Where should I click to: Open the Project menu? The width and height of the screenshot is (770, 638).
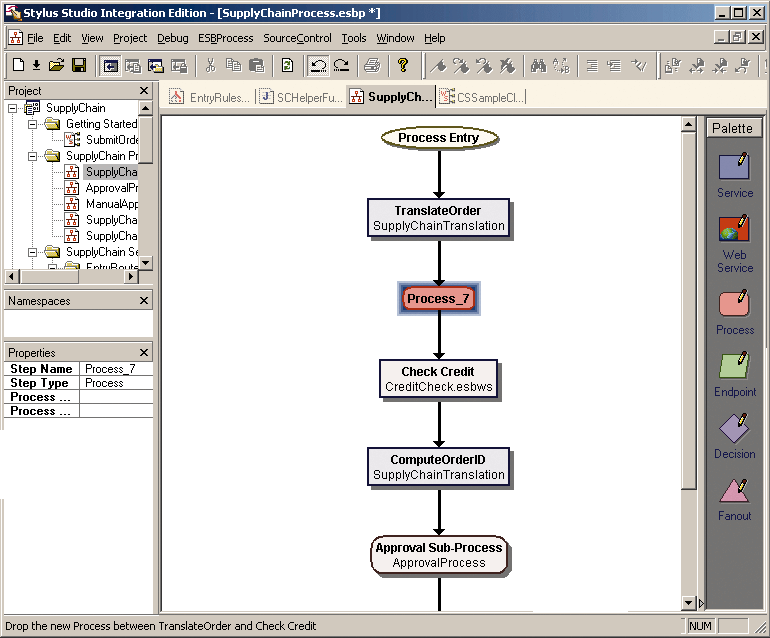(x=130, y=38)
